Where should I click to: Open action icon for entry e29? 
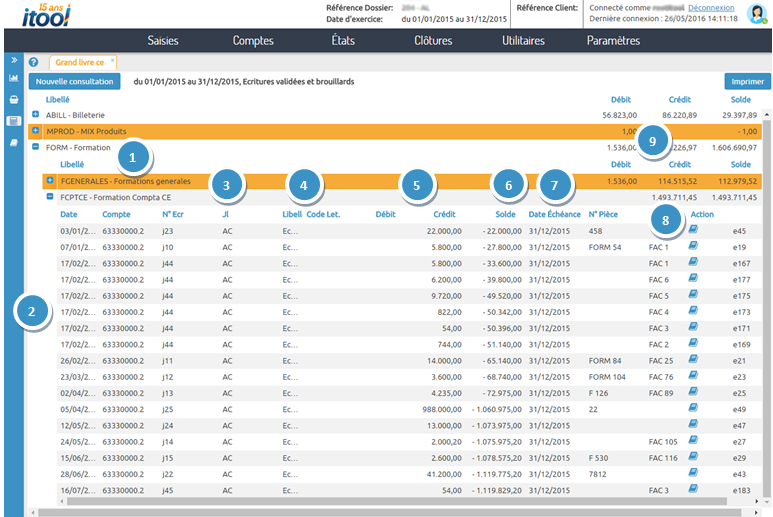click(x=693, y=456)
